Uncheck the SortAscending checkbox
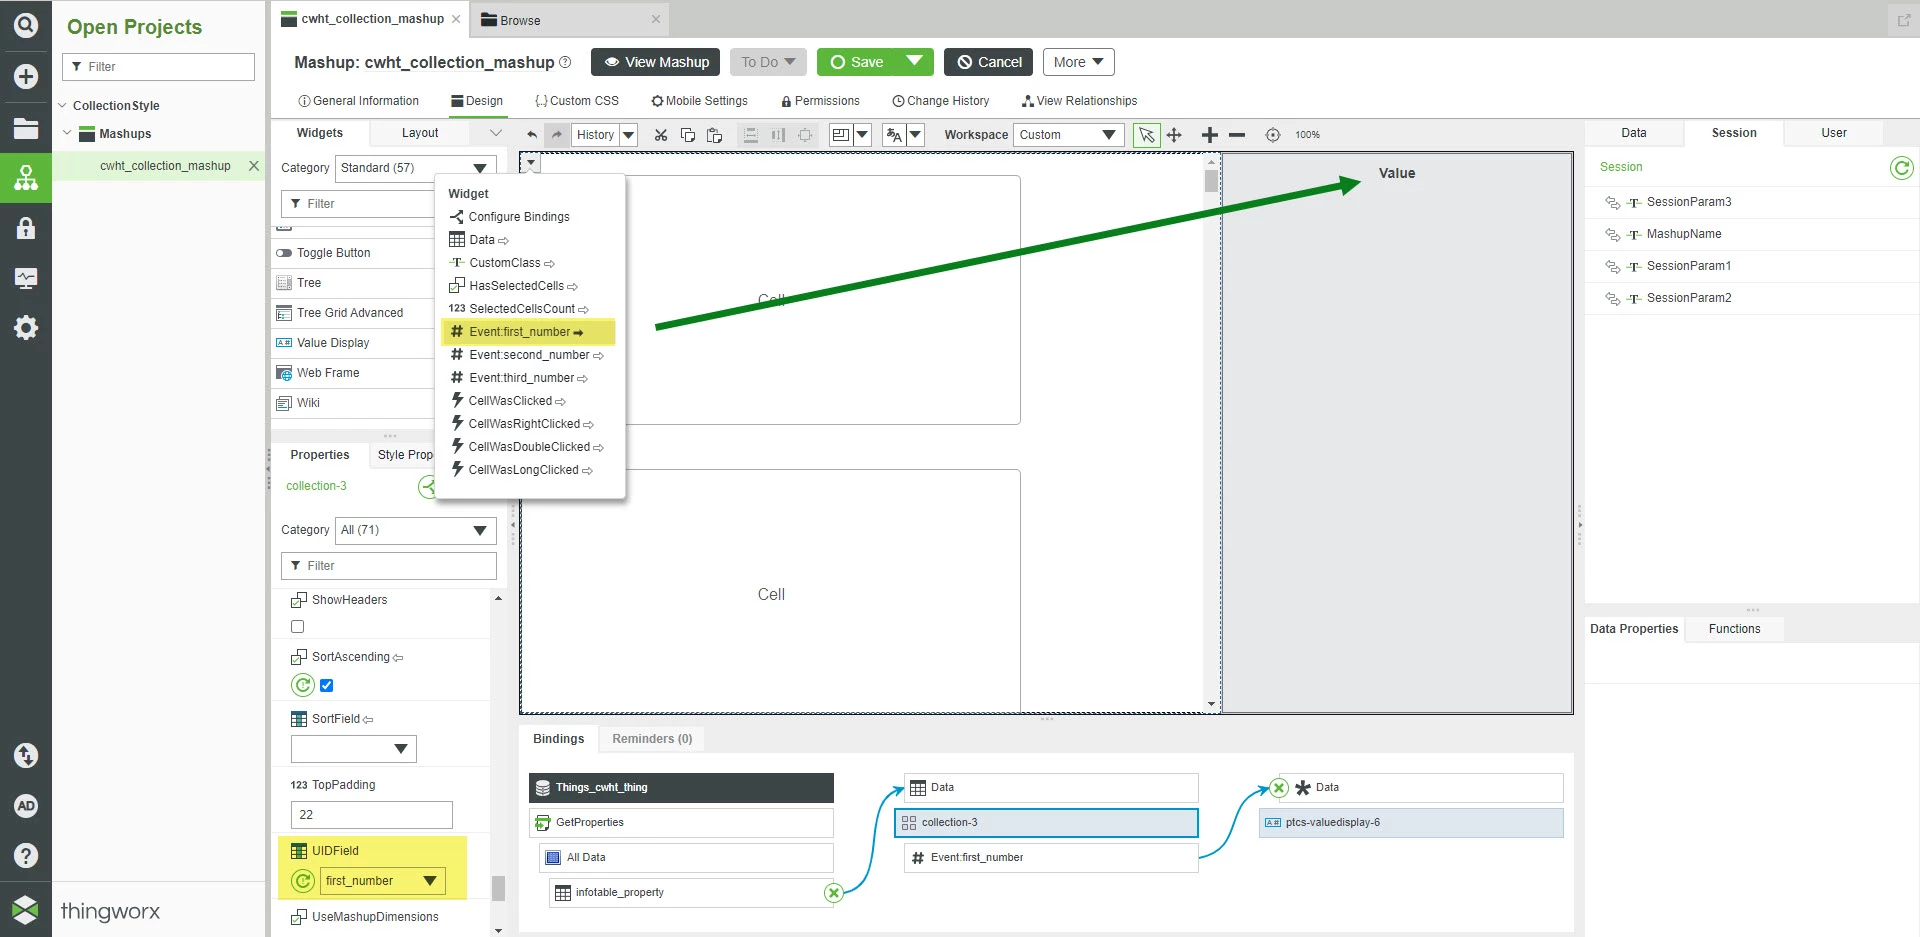The height and width of the screenshot is (937, 1920). [326, 686]
